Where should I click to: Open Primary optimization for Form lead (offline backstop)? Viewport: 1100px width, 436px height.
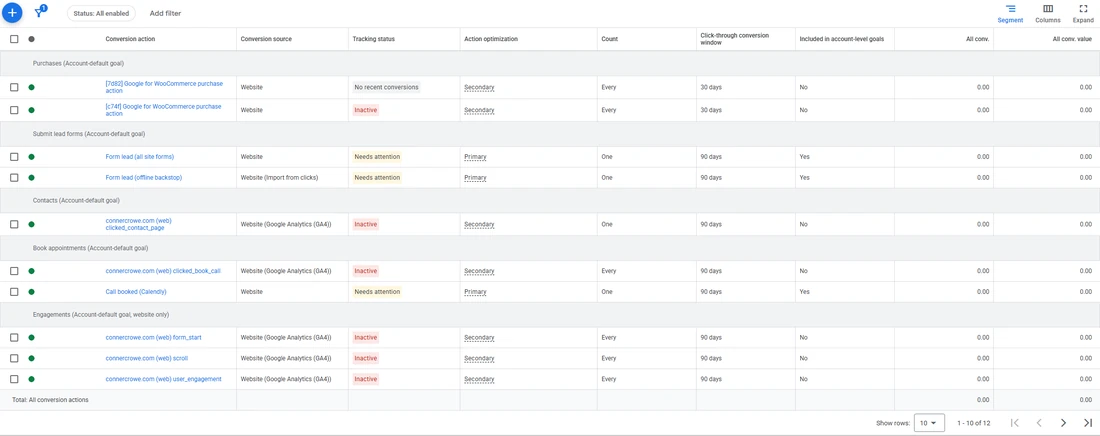(x=475, y=178)
